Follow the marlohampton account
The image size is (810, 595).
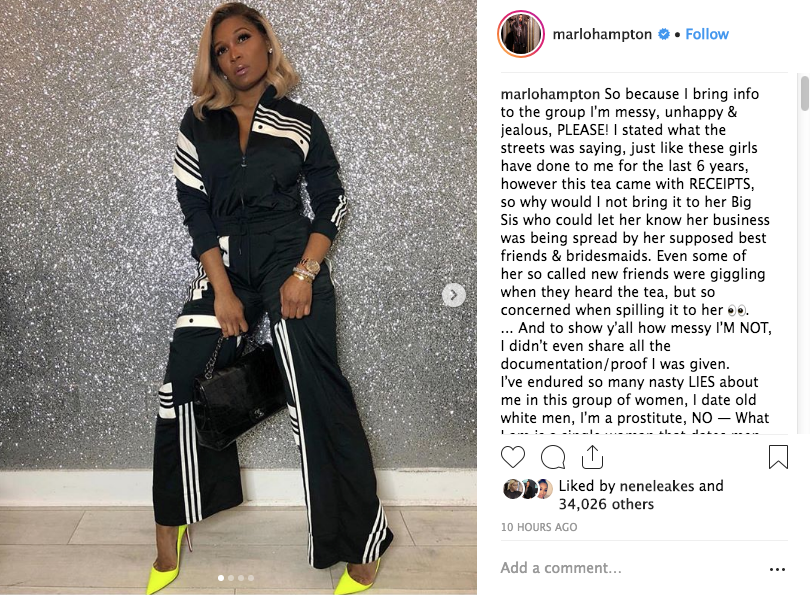(707, 34)
